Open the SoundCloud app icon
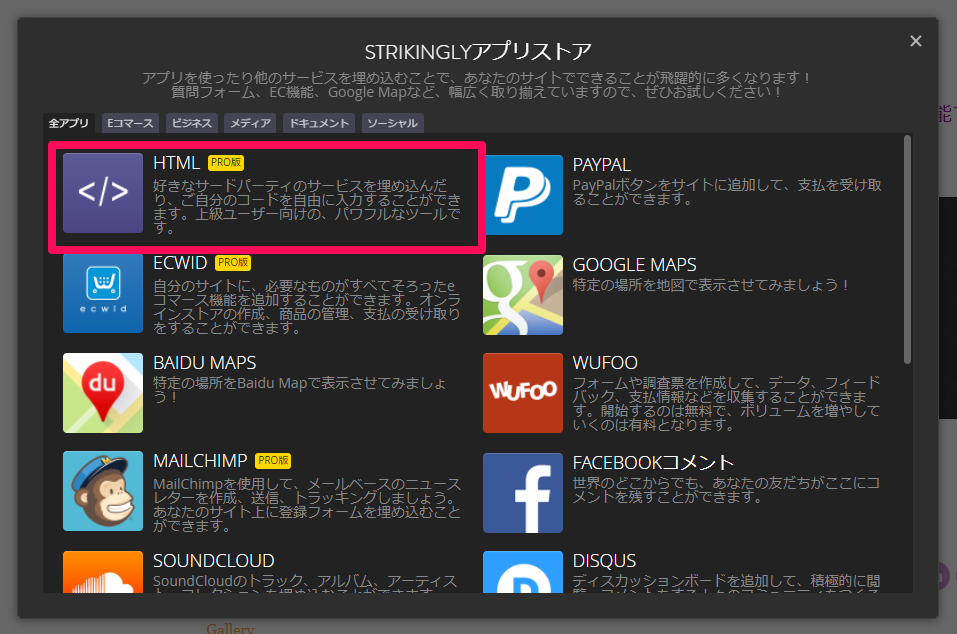The width and height of the screenshot is (957, 634). [103, 572]
